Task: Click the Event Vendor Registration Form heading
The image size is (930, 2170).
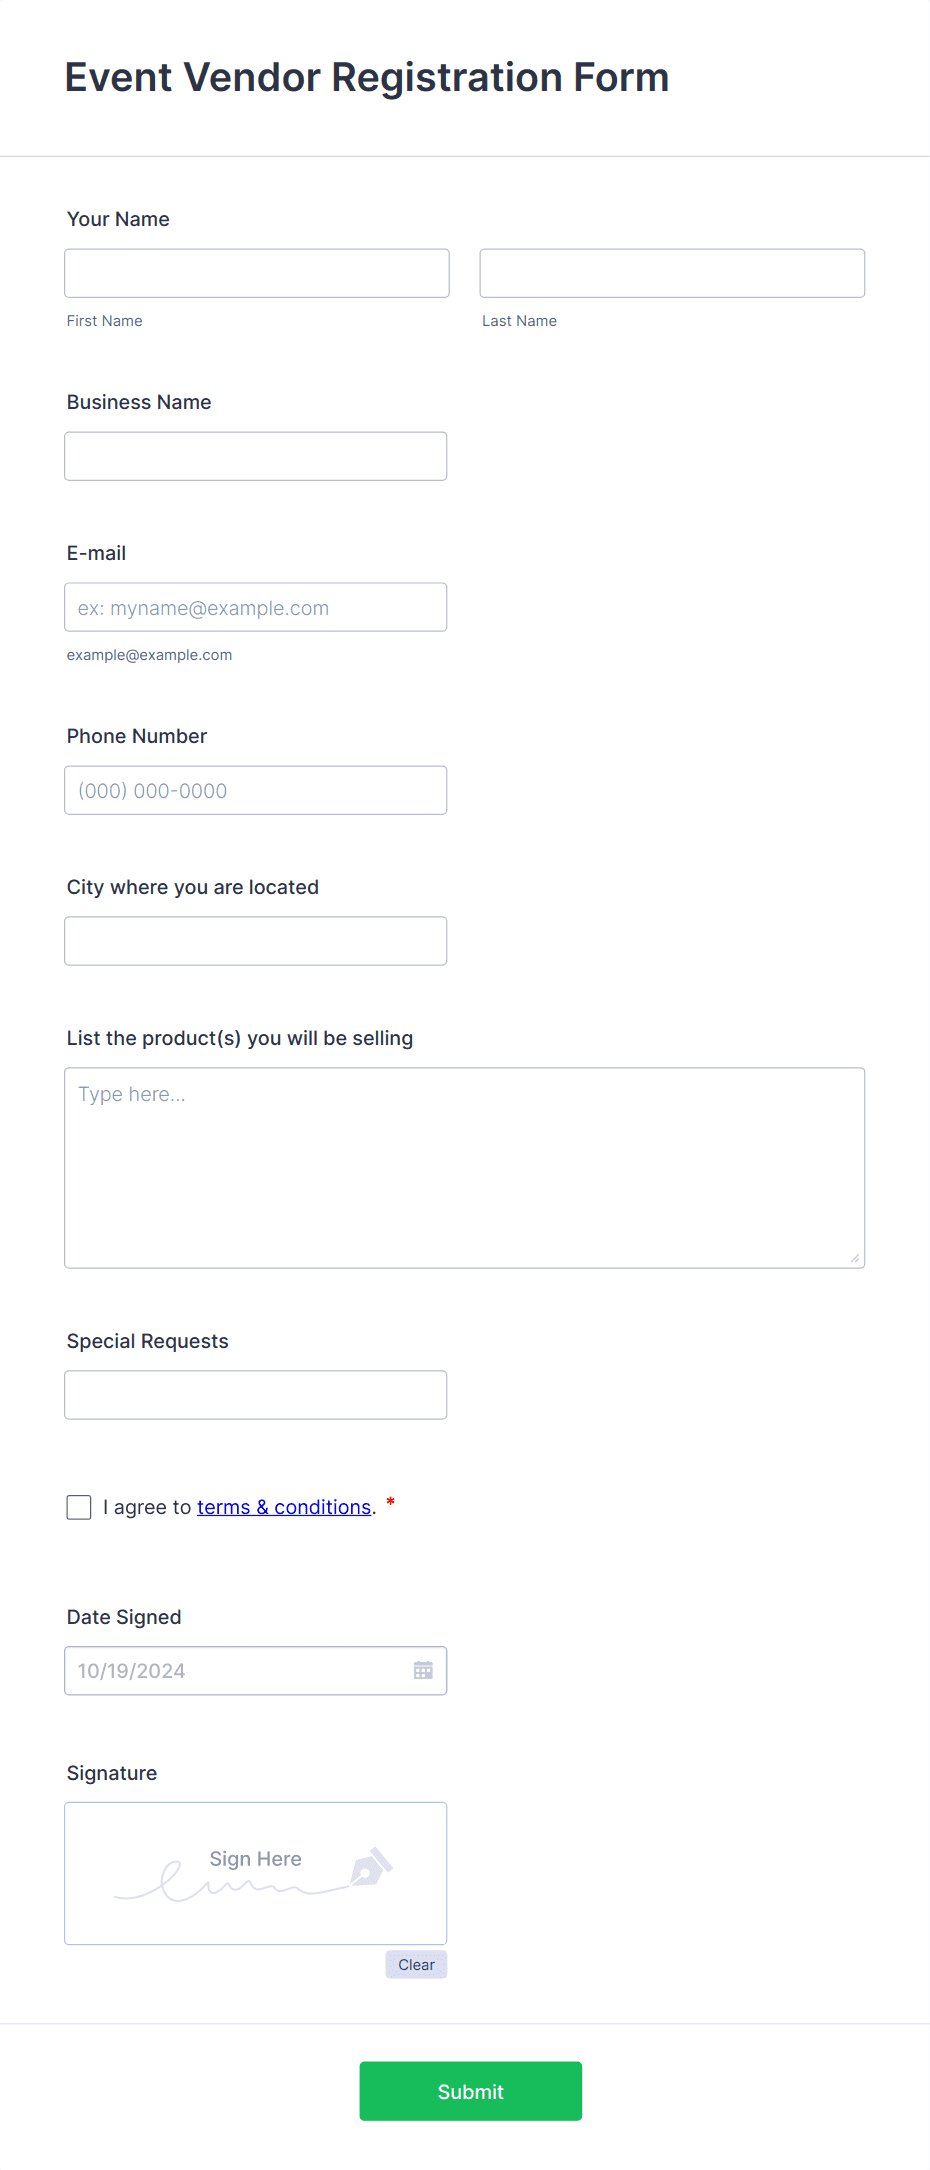Action: pyautogui.click(x=367, y=78)
